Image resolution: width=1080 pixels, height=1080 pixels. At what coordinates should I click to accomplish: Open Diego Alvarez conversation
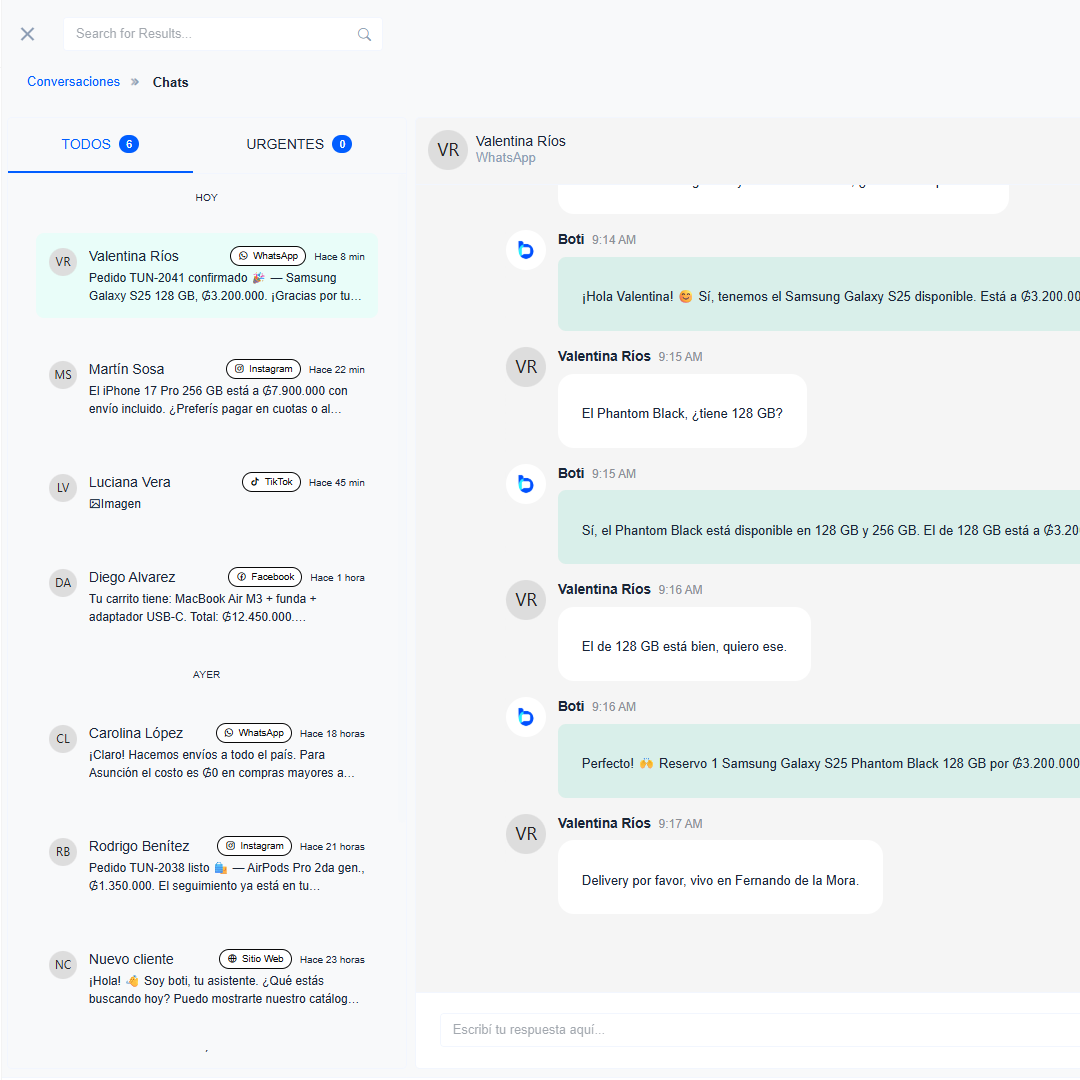207,596
